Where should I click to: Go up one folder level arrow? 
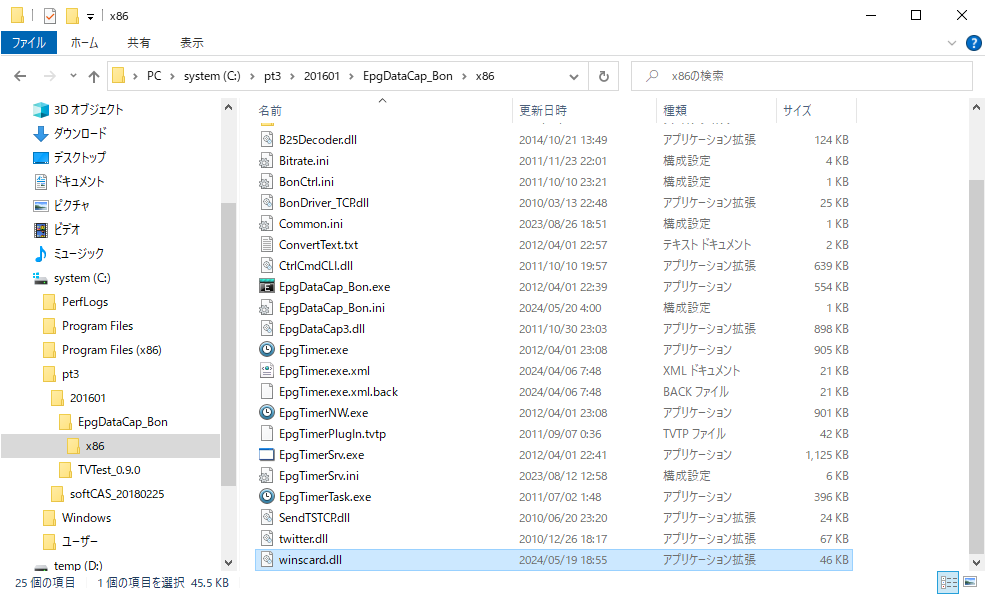point(94,76)
